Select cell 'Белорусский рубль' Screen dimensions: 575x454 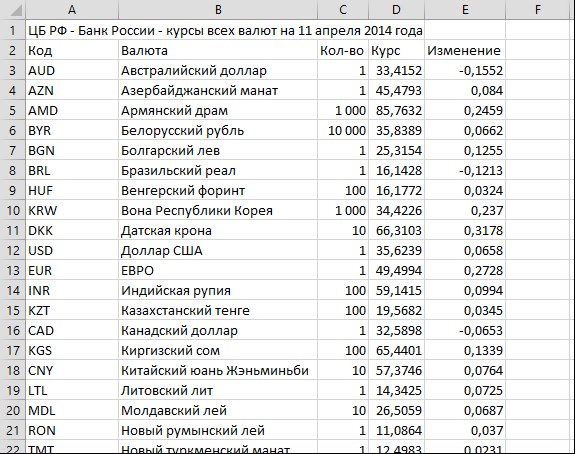coord(218,131)
